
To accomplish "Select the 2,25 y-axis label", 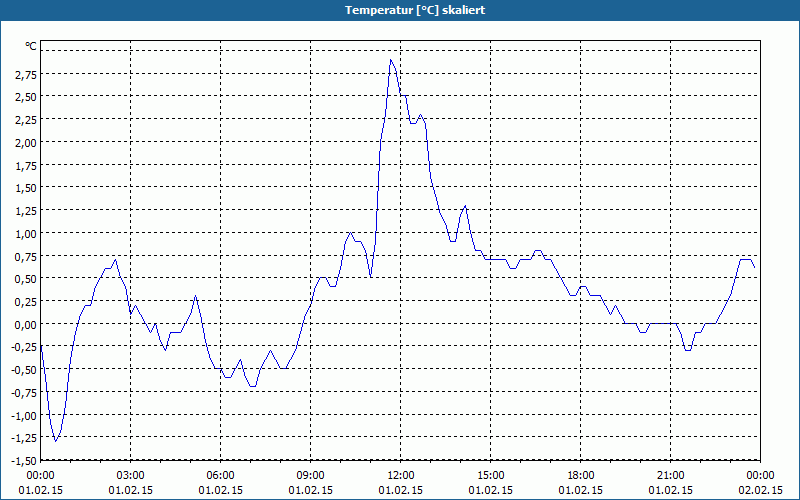I will click(x=27, y=120).
